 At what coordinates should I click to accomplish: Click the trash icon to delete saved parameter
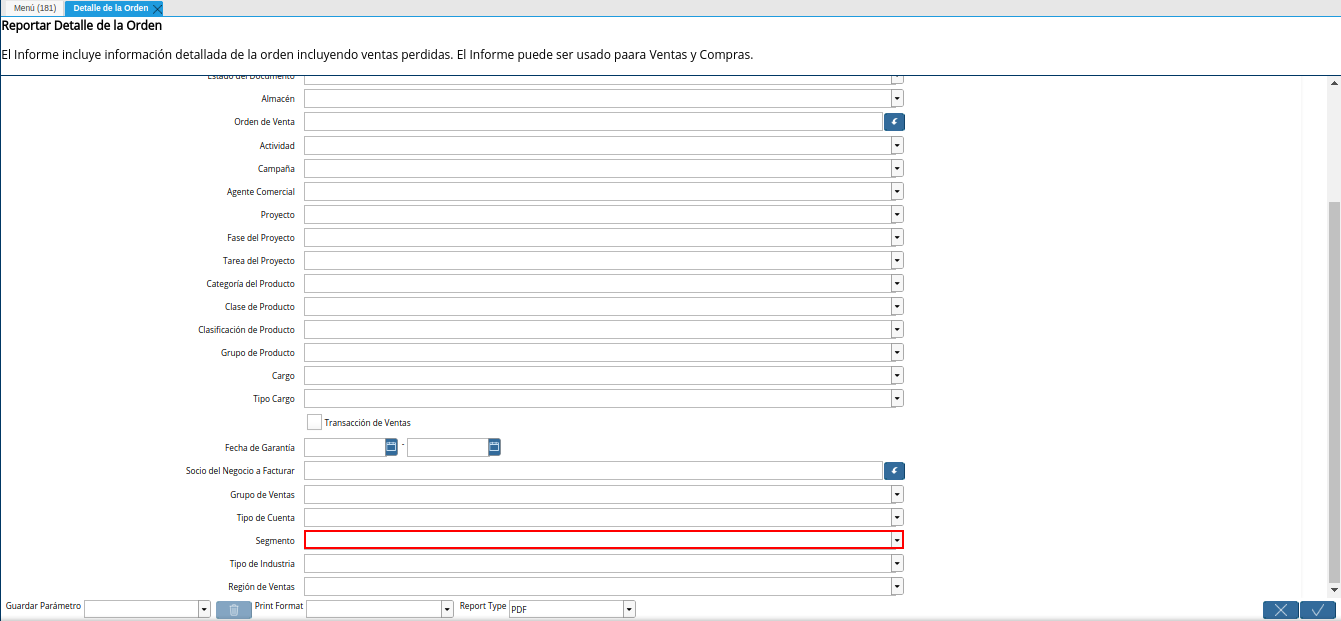[x=233, y=610]
